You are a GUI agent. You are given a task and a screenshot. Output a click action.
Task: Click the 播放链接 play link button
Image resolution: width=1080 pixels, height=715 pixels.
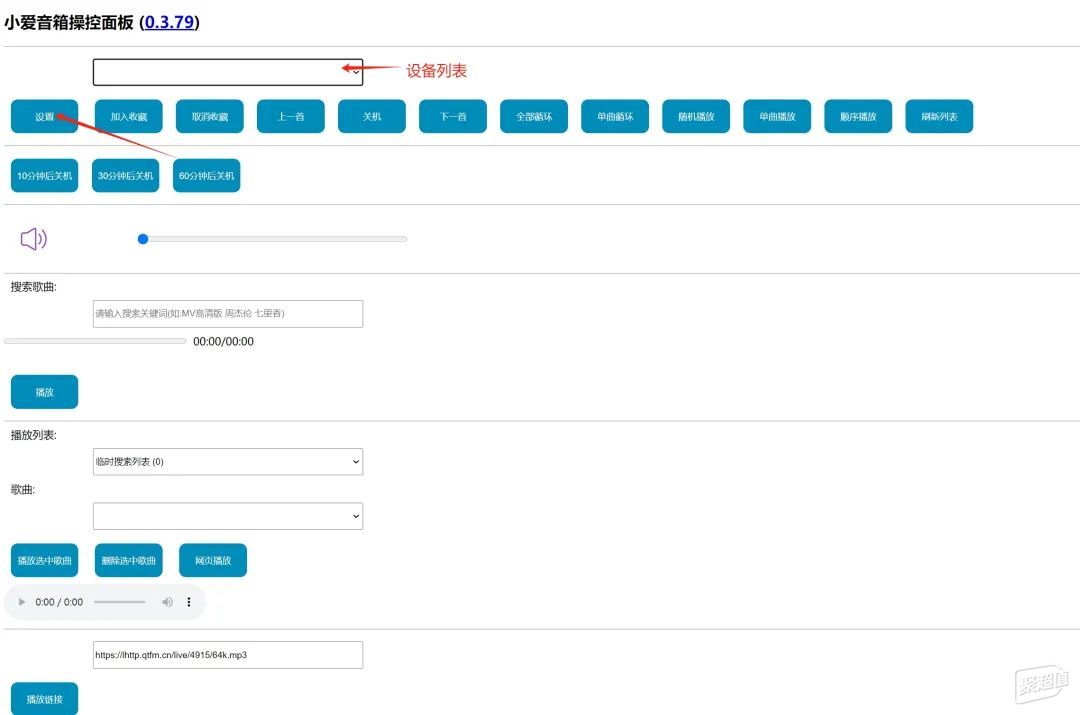coord(45,699)
